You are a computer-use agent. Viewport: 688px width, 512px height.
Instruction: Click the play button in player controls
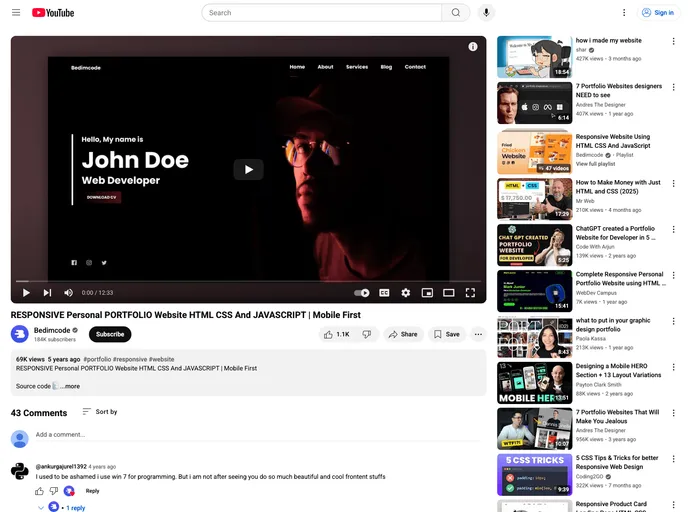click(x=26, y=293)
